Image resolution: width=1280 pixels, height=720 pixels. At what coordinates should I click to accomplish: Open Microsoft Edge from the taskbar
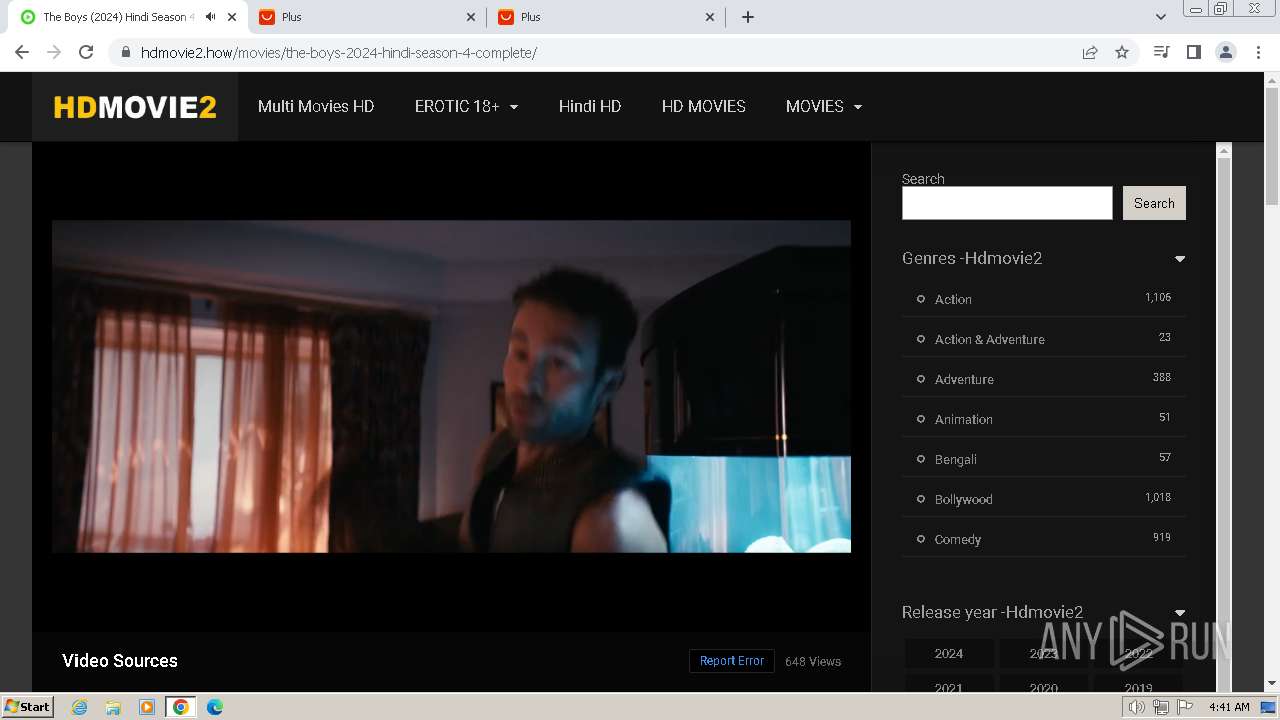point(215,707)
